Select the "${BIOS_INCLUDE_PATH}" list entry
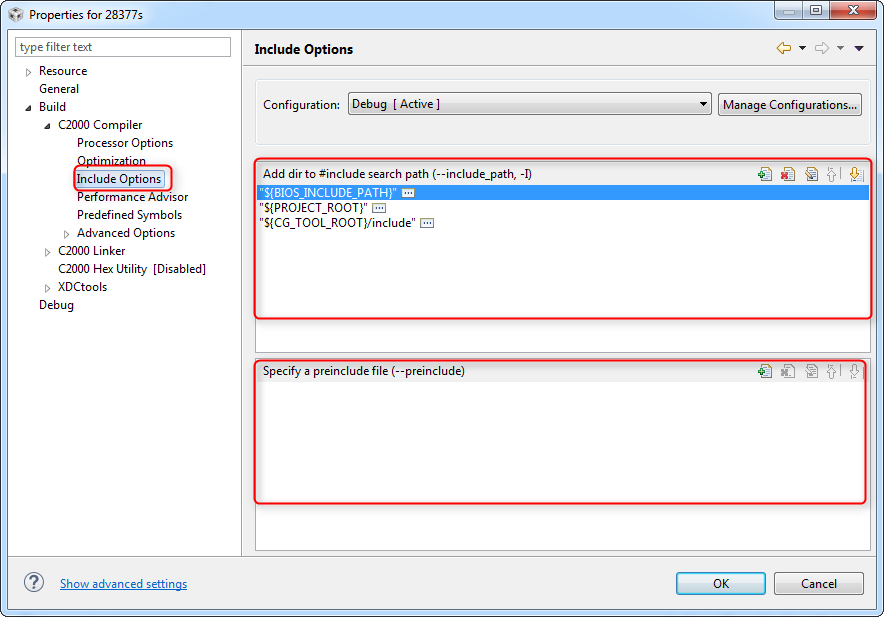884x617 pixels. point(563,193)
